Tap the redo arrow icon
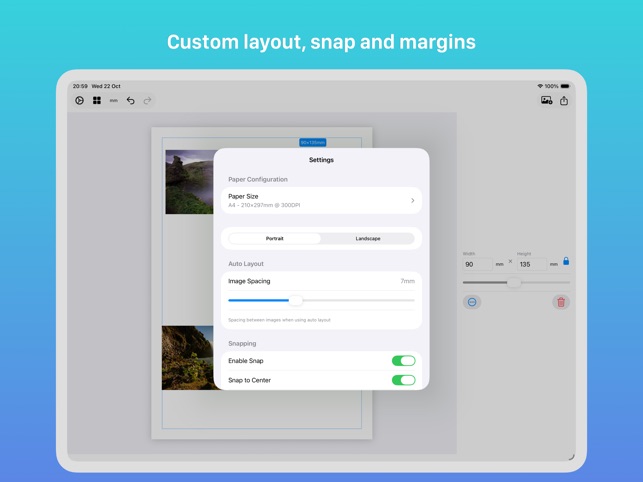Image resolution: width=643 pixels, height=482 pixels. click(147, 101)
